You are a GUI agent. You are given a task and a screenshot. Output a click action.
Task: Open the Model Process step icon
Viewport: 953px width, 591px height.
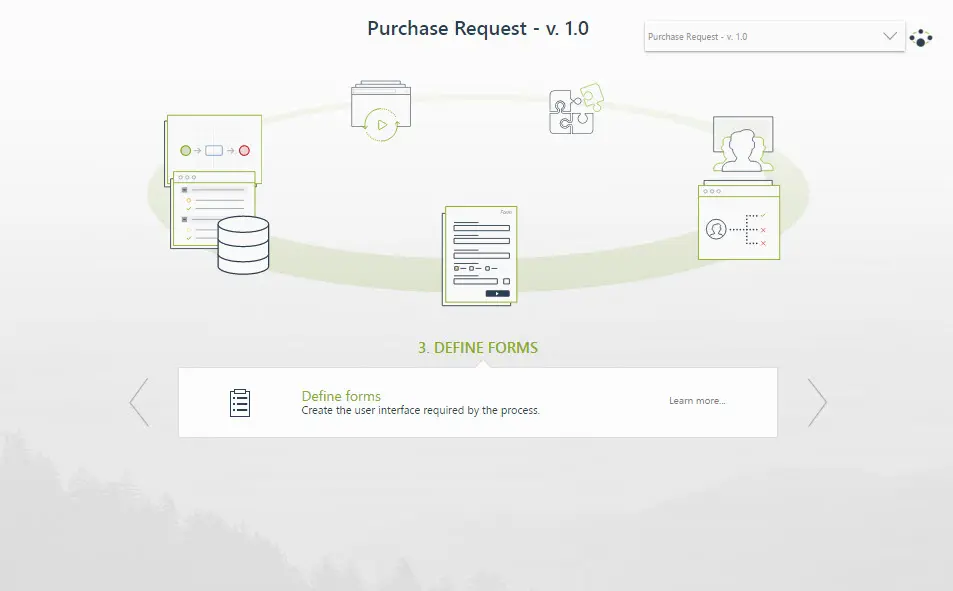click(213, 148)
